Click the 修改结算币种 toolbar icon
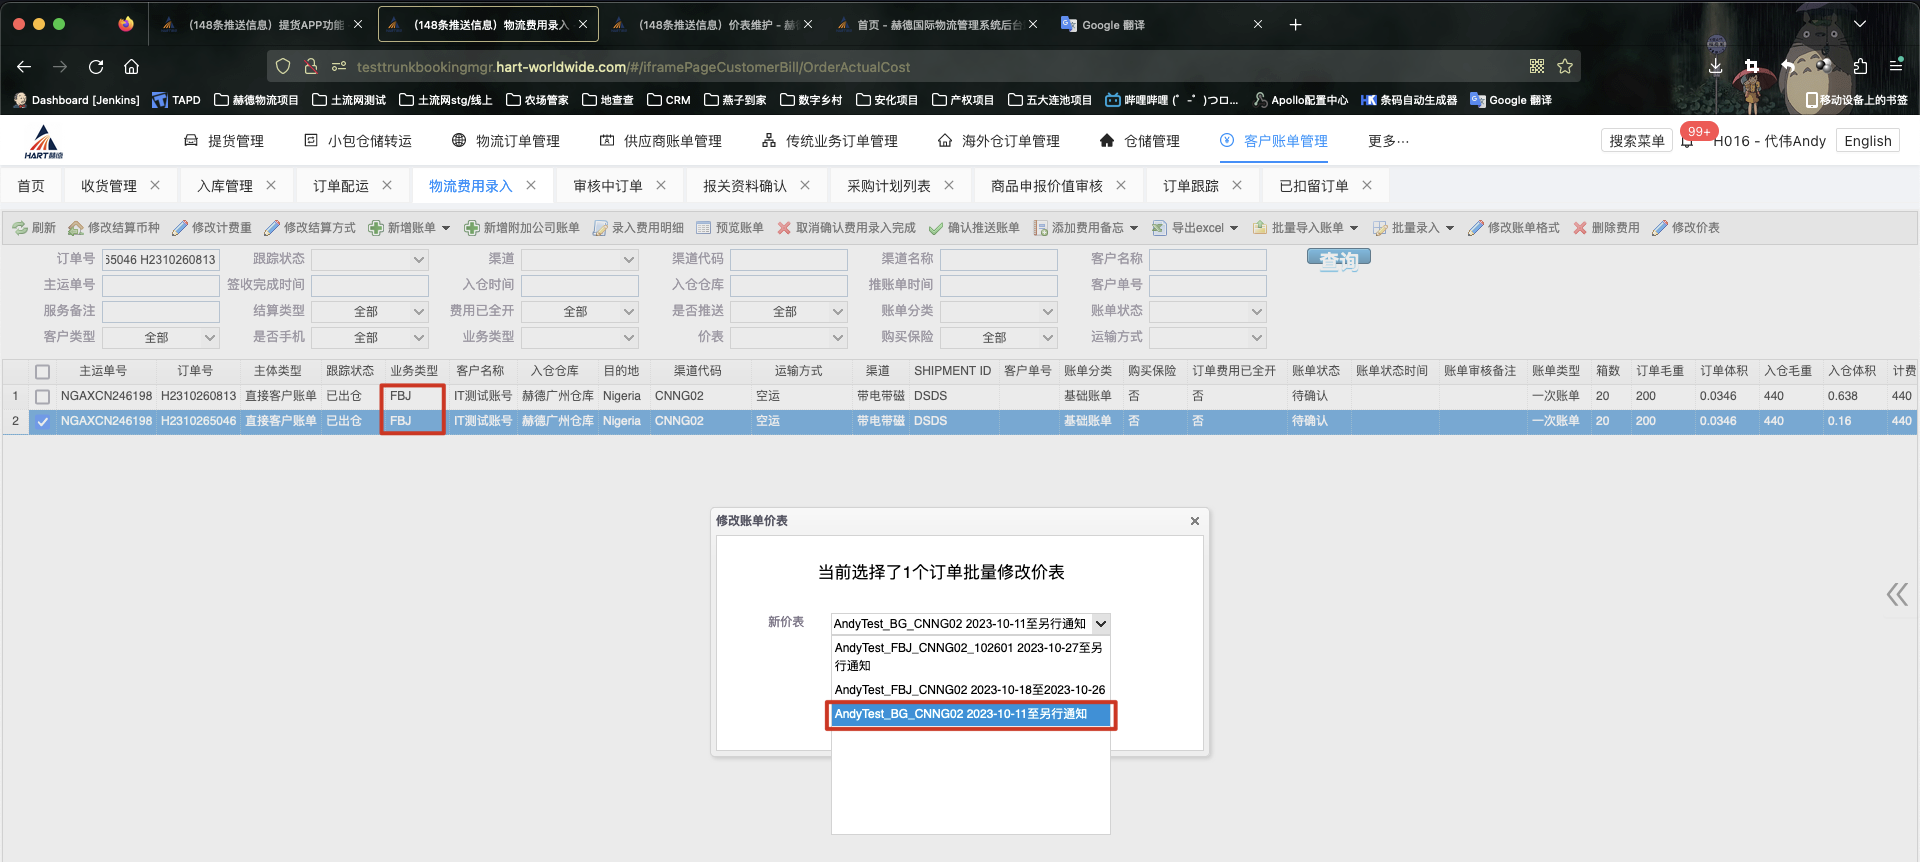This screenshot has height=862, width=1920. [76, 228]
